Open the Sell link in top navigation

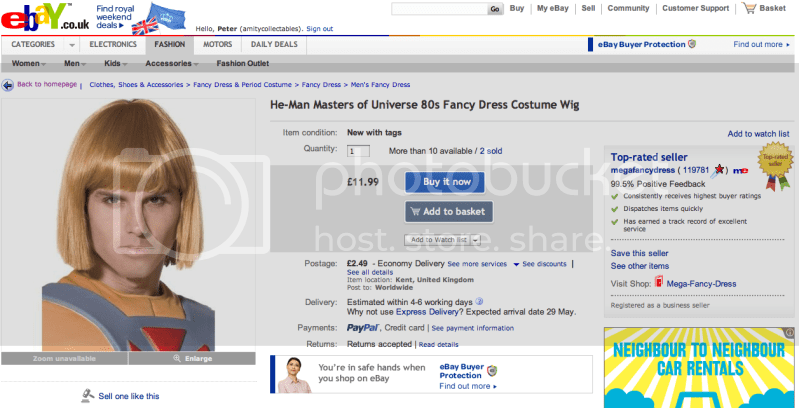(x=588, y=8)
